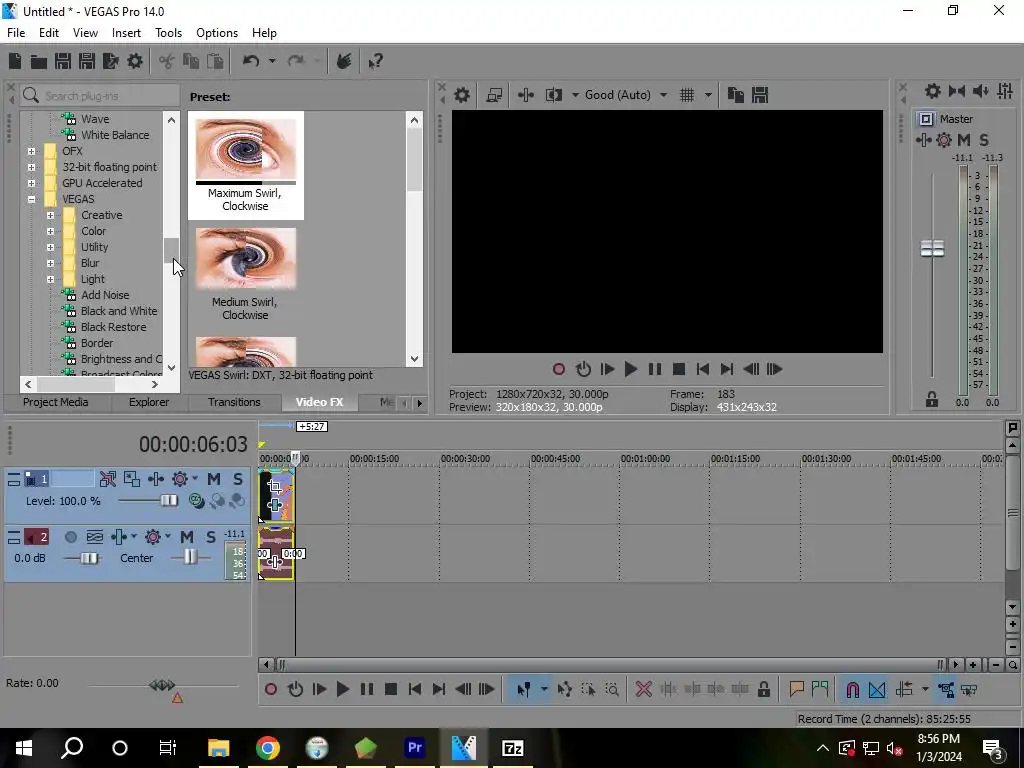Solo audio track 2 with S button

tap(210, 537)
